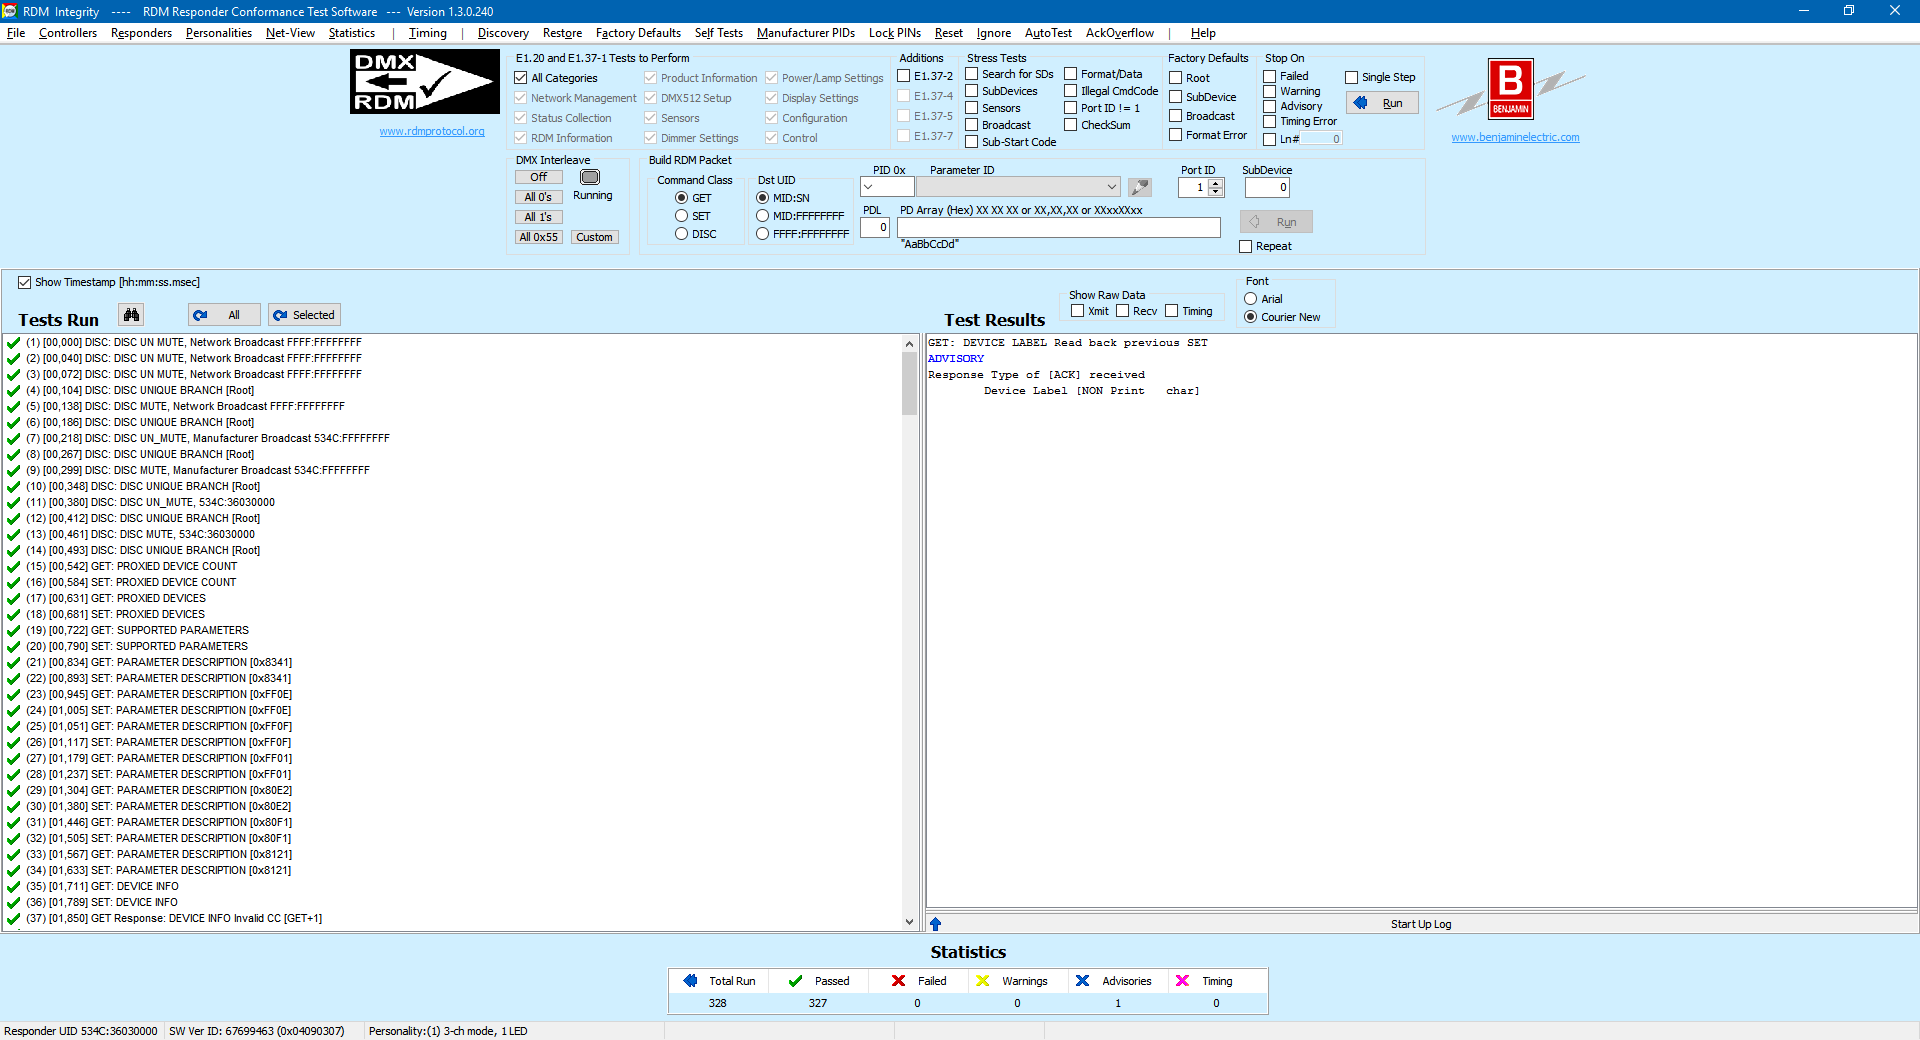Increase the Port ID stepper value

tap(1216, 183)
